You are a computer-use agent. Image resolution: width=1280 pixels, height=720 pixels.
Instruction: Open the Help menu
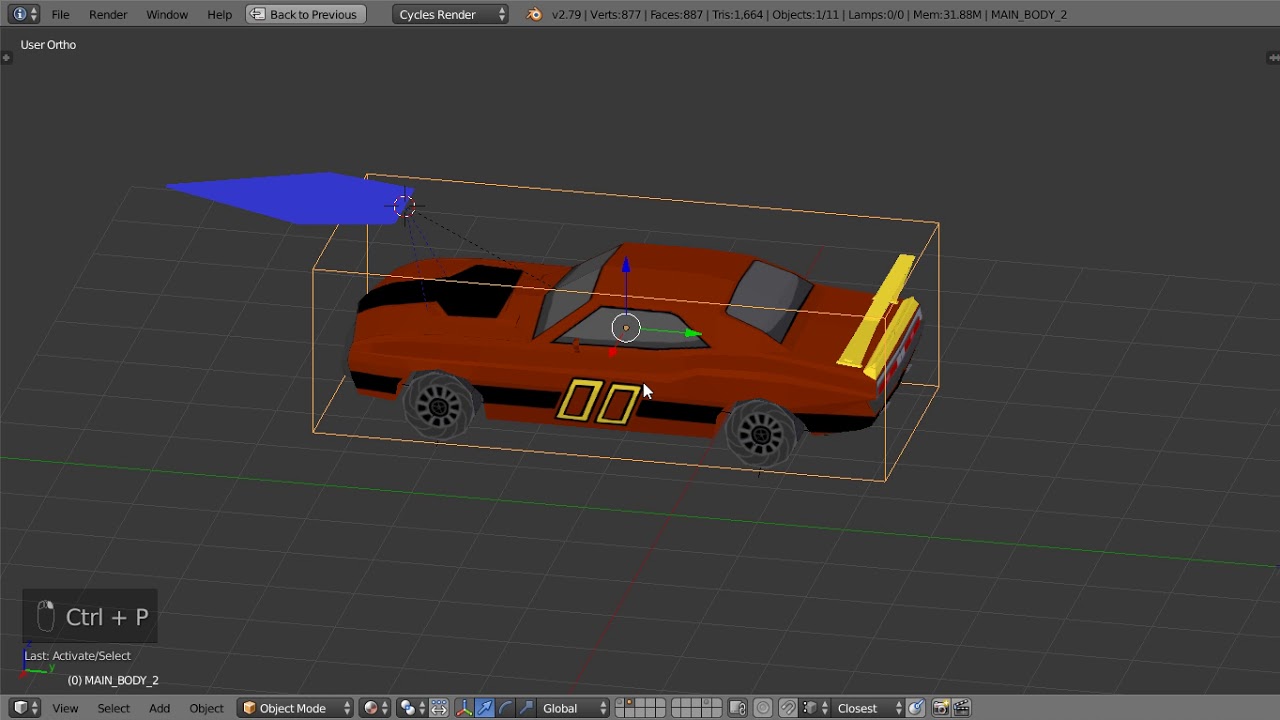pos(219,14)
